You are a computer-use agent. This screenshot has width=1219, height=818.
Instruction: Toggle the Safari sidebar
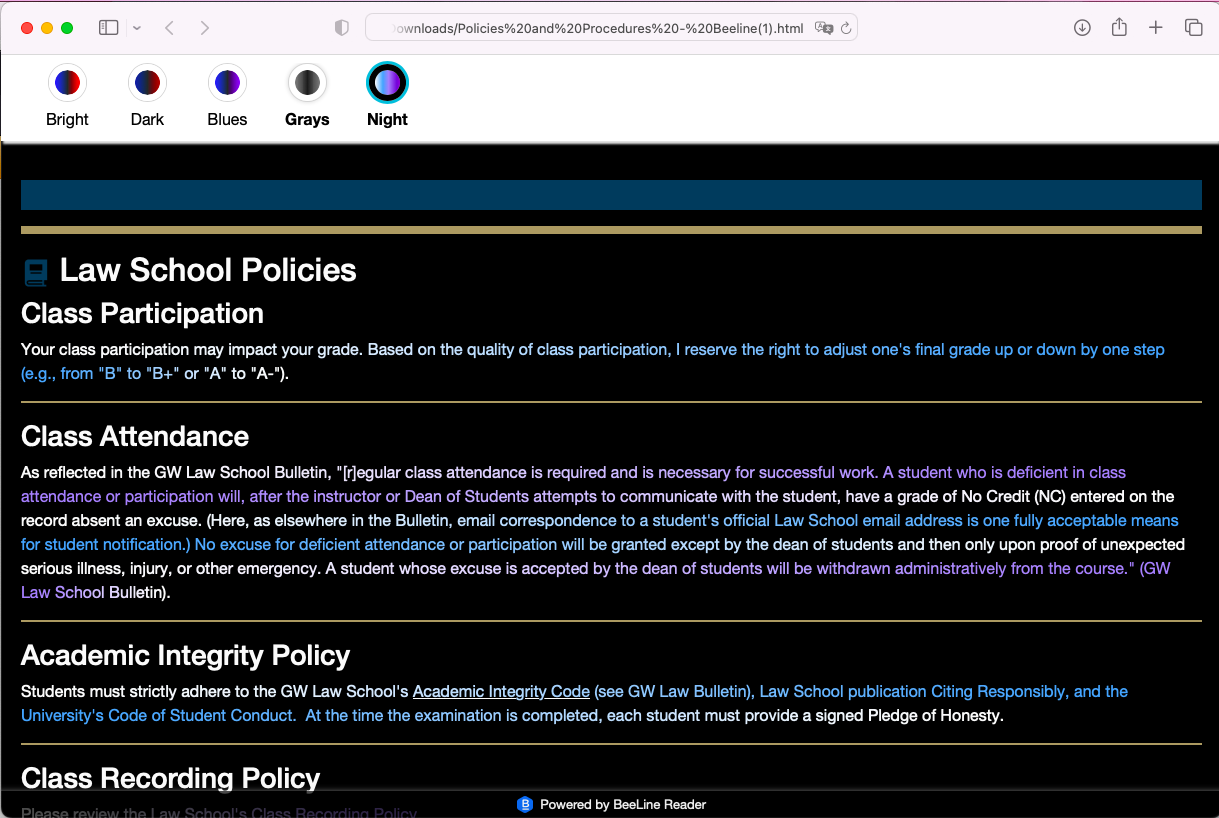(x=109, y=28)
